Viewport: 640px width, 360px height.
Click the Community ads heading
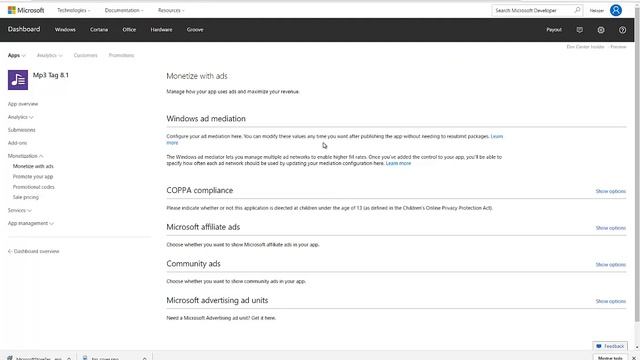[x=193, y=264]
